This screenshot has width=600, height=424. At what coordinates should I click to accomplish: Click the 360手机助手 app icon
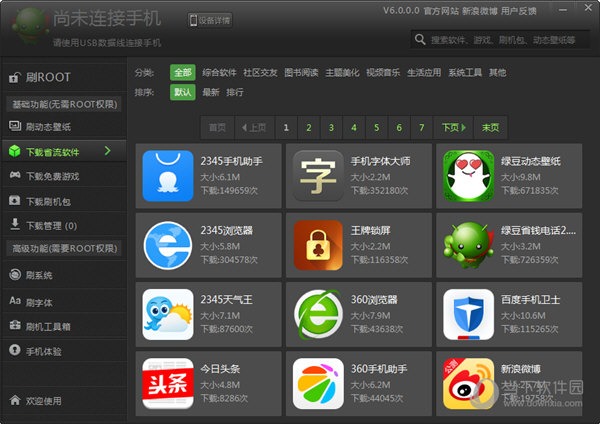click(318, 383)
